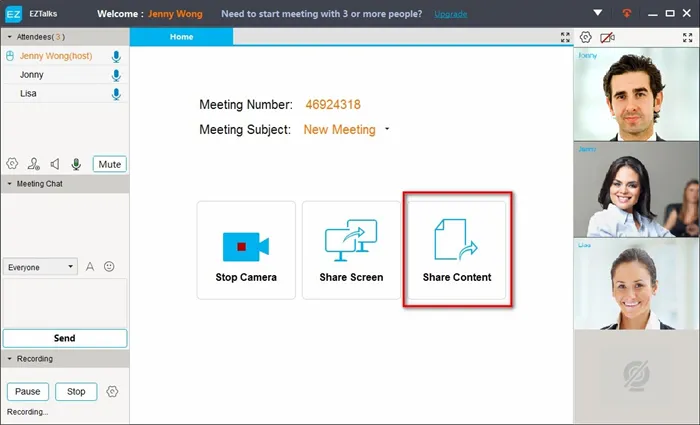This screenshot has width=700, height=425.
Task: Click the speaker volume icon
Action: [55, 164]
